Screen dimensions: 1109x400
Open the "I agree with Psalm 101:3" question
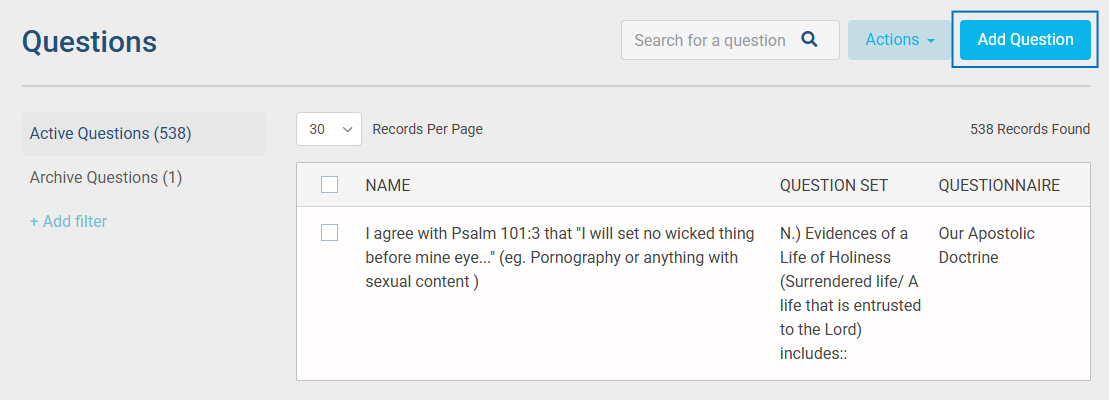pyautogui.click(x=559, y=257)
